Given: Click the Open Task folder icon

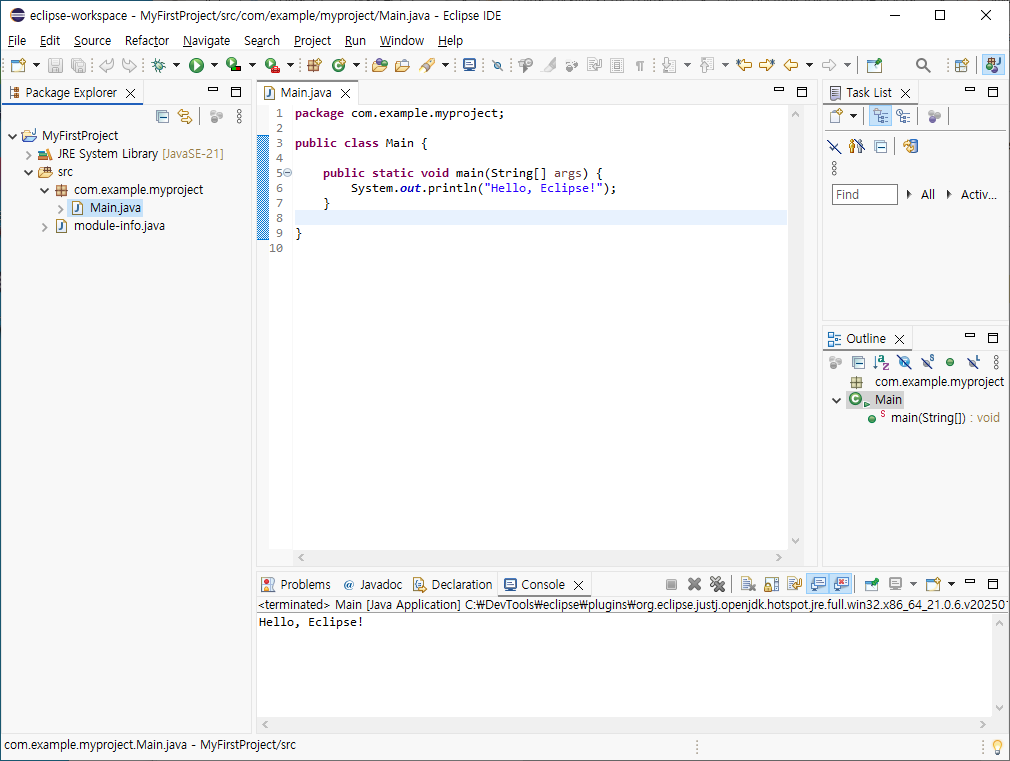Looking at the screenshot, I should [403, 65].
